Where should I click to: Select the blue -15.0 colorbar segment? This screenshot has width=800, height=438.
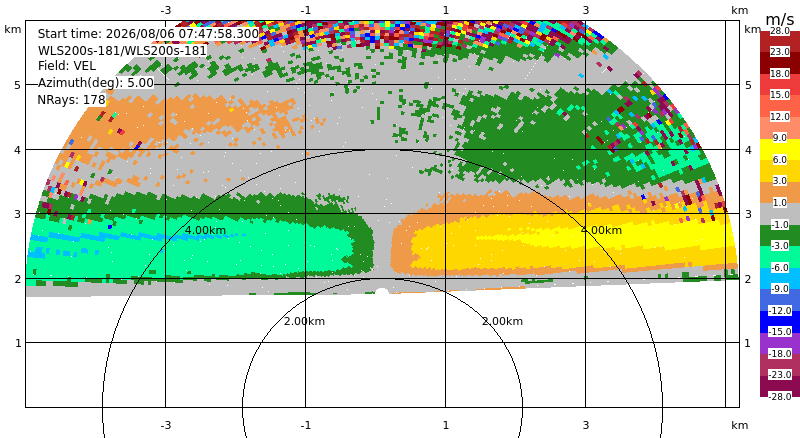pos(780,322)
